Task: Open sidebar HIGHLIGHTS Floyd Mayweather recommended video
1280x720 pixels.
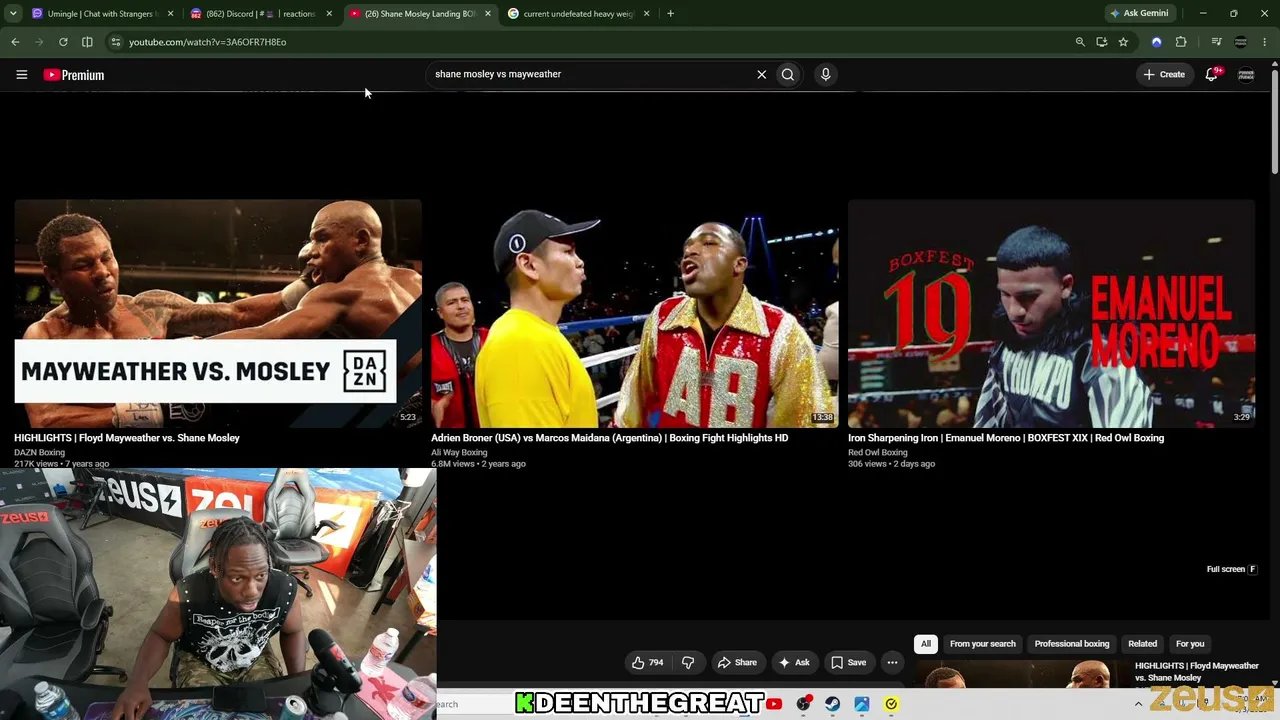Action: click(1197, 672)
